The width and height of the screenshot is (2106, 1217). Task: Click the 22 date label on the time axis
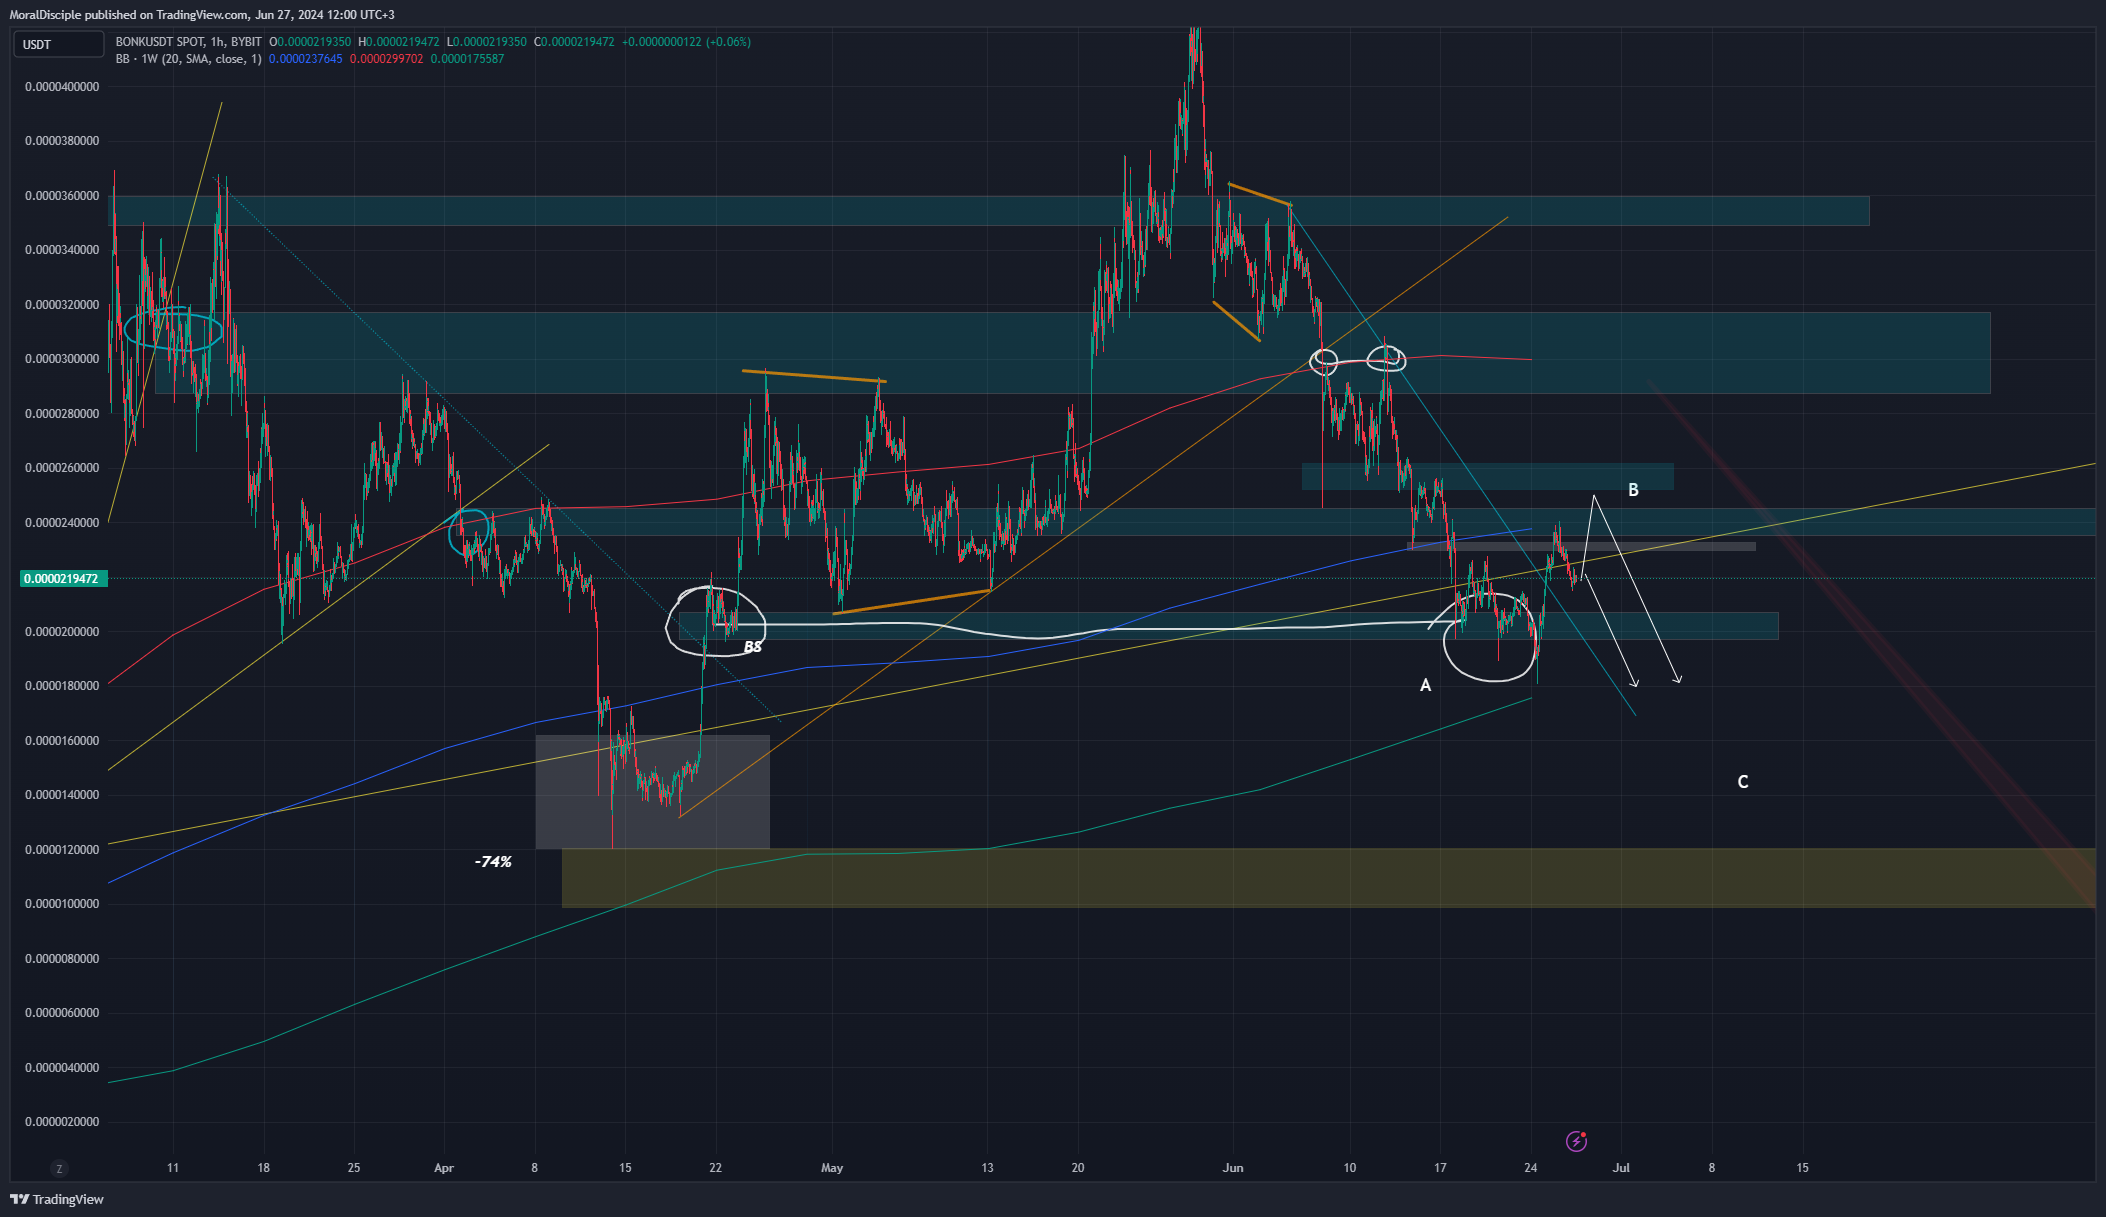pos(715,1168)
